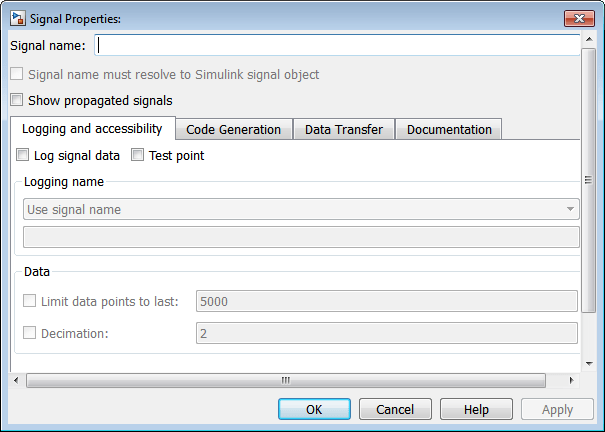Click the vertical scrollbar thumb

[x=588, y=180]
